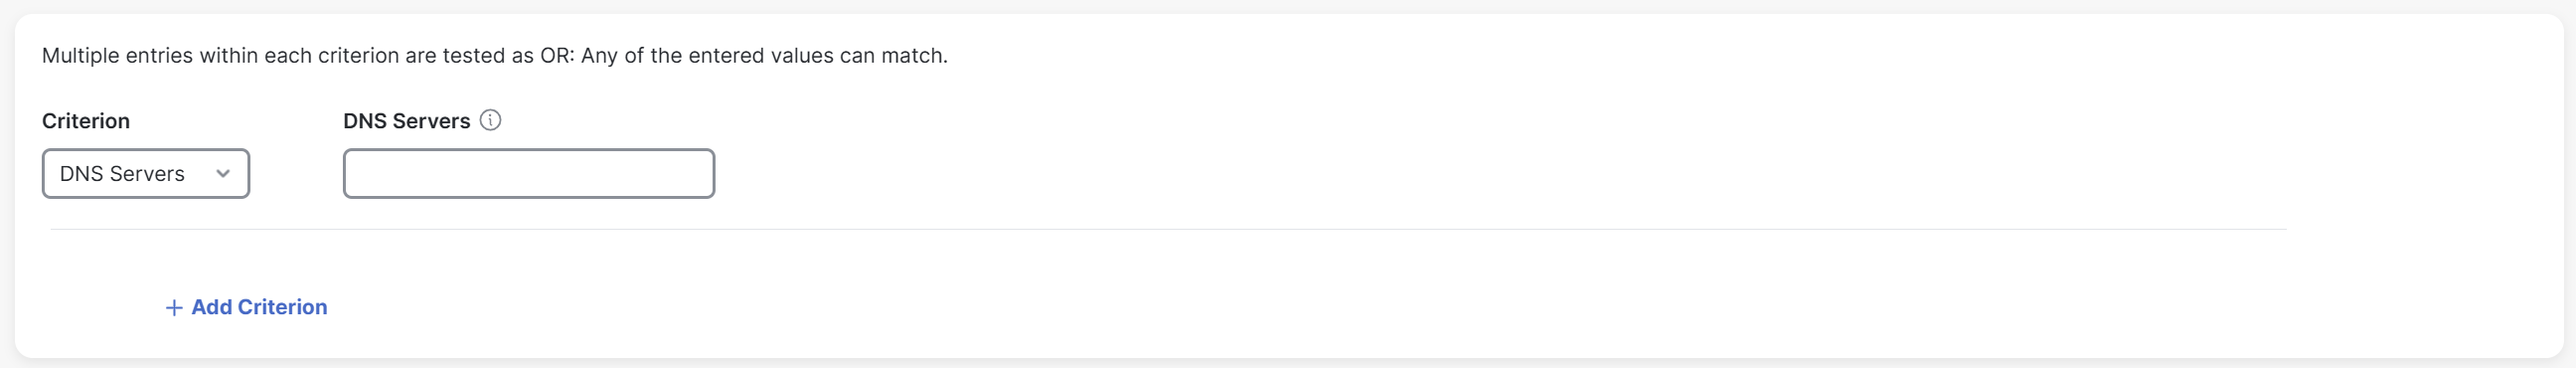The image size is (2576, 368).
Task: Focus the empty DNS Servers input field
Action: pyautogui.click(x=529, y=174)
